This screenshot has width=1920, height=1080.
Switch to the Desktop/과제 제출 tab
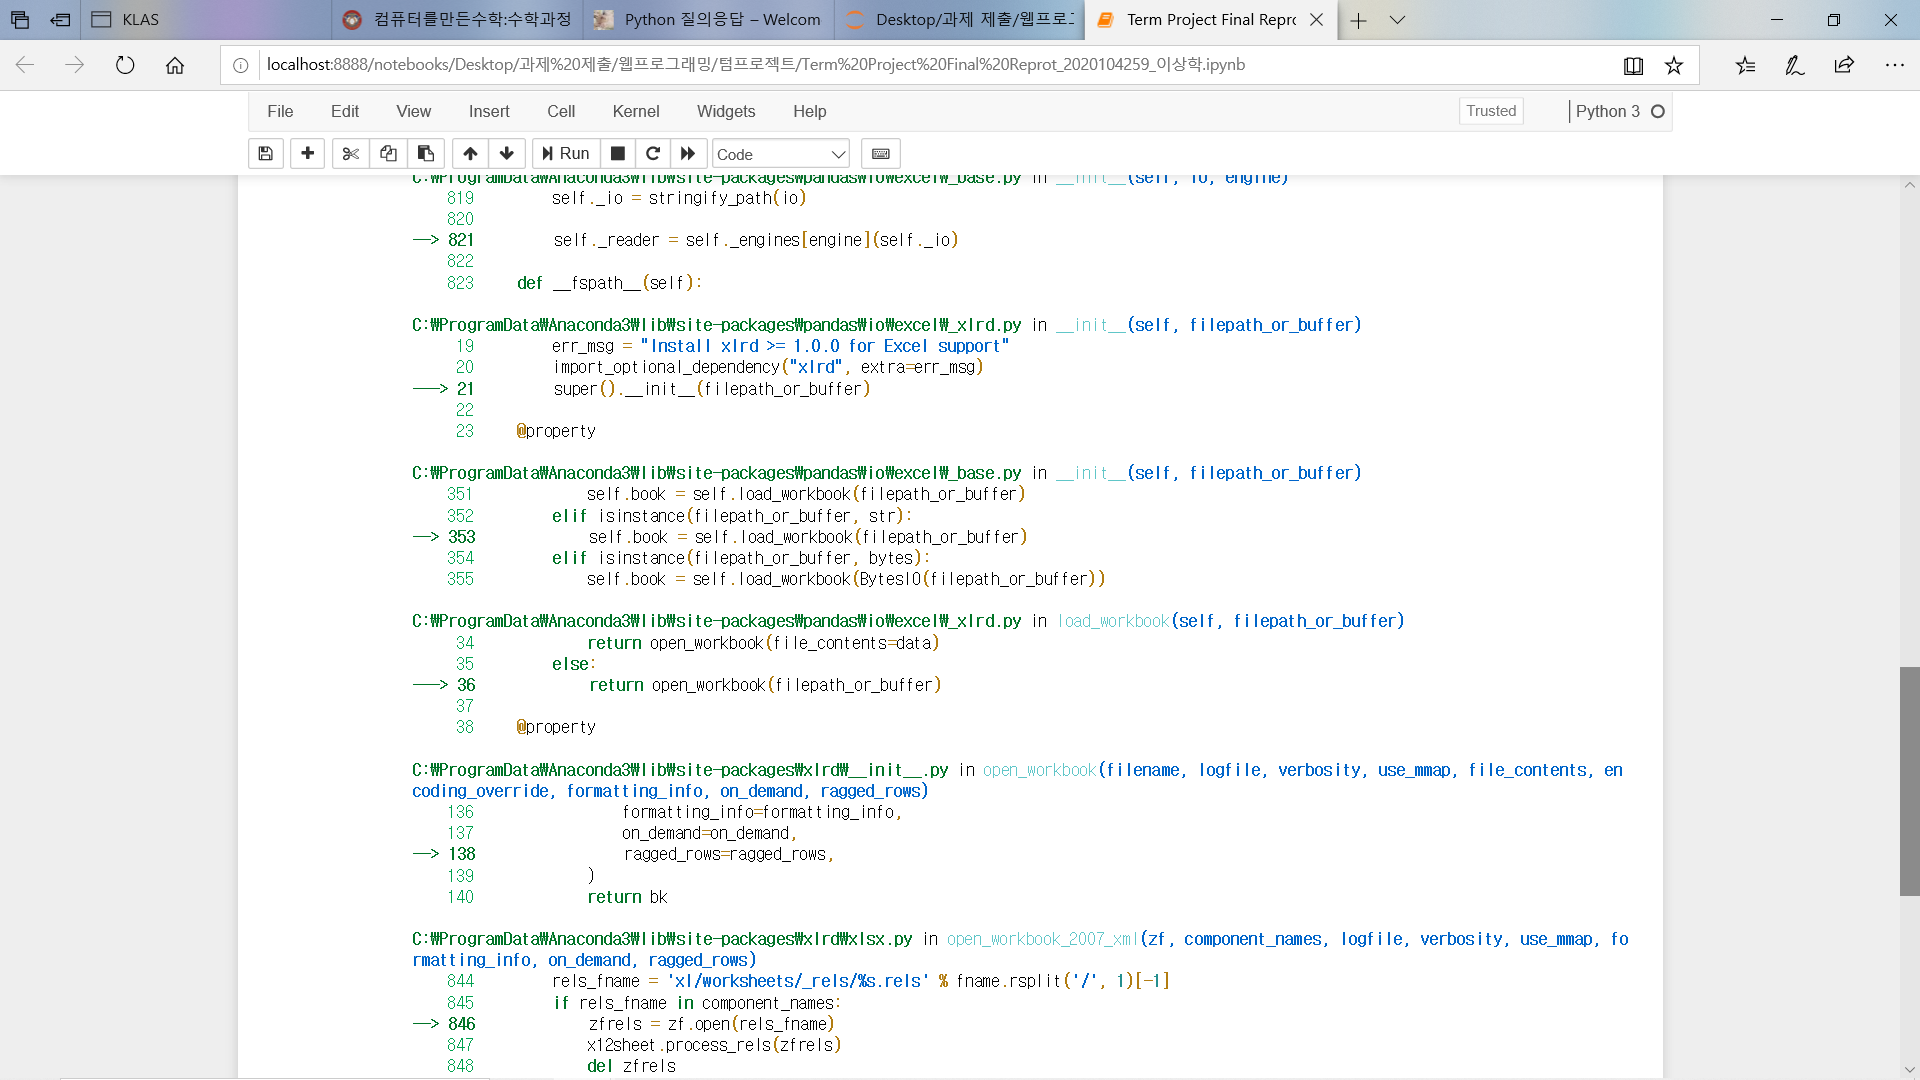[959, 20]
